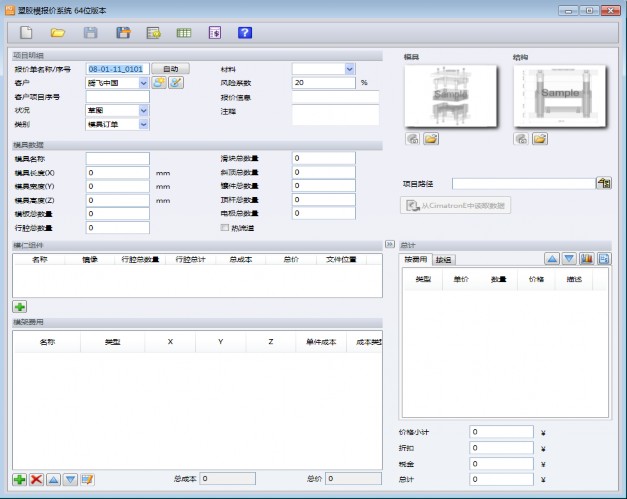Open a quote file via folder icon
The image size is (627, 499).
coord(59,33)
